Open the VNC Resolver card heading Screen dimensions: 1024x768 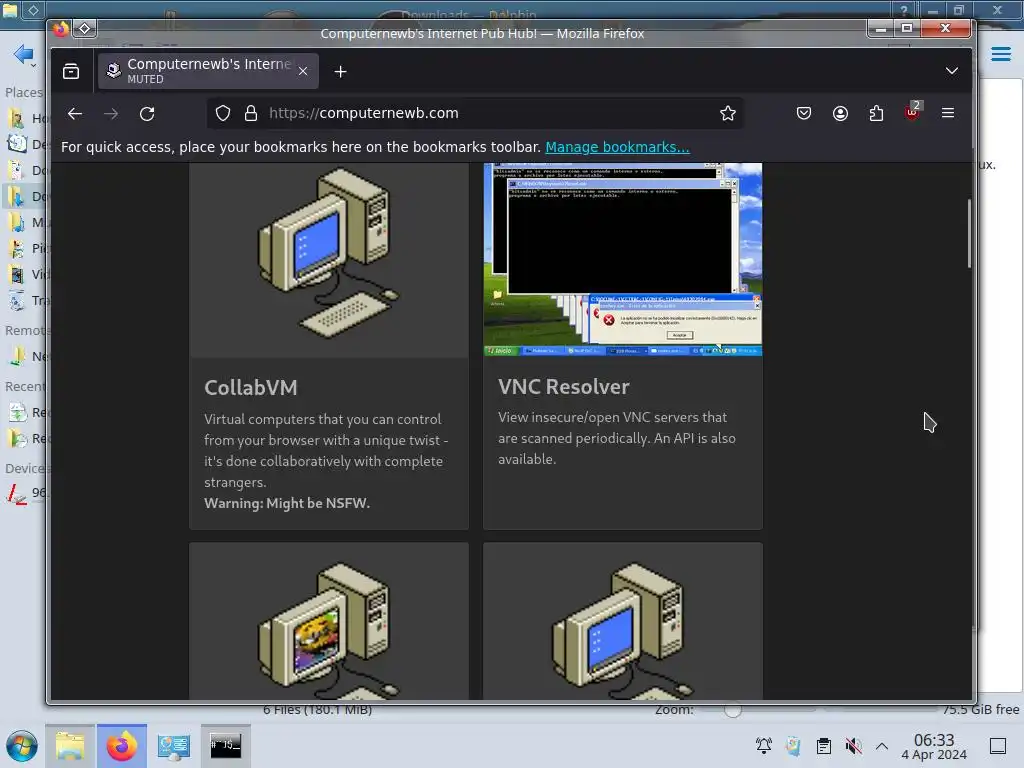[564, 387]
